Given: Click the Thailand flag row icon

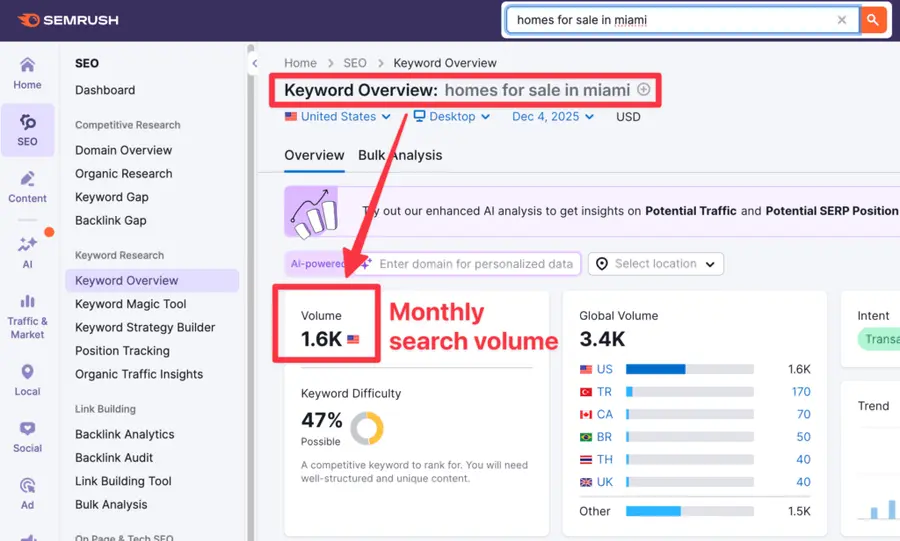Looking at the screenshot, I should point(585,460).
